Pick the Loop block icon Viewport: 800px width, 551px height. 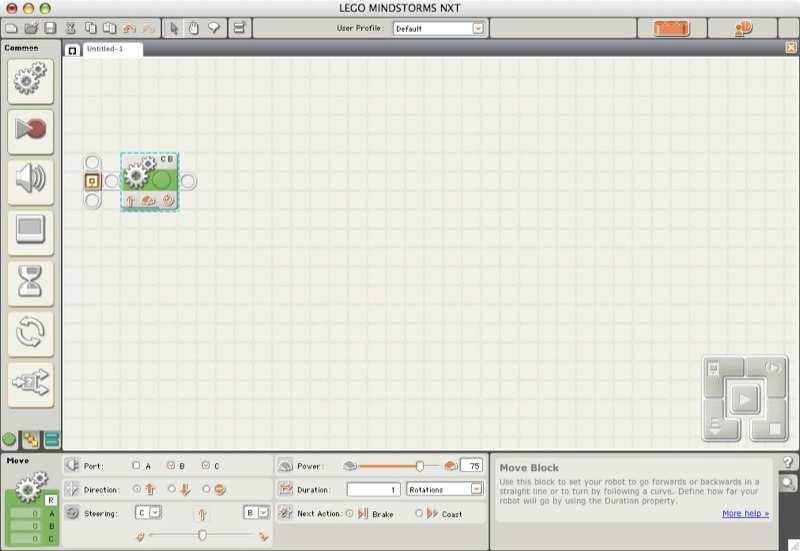[31, 333]
